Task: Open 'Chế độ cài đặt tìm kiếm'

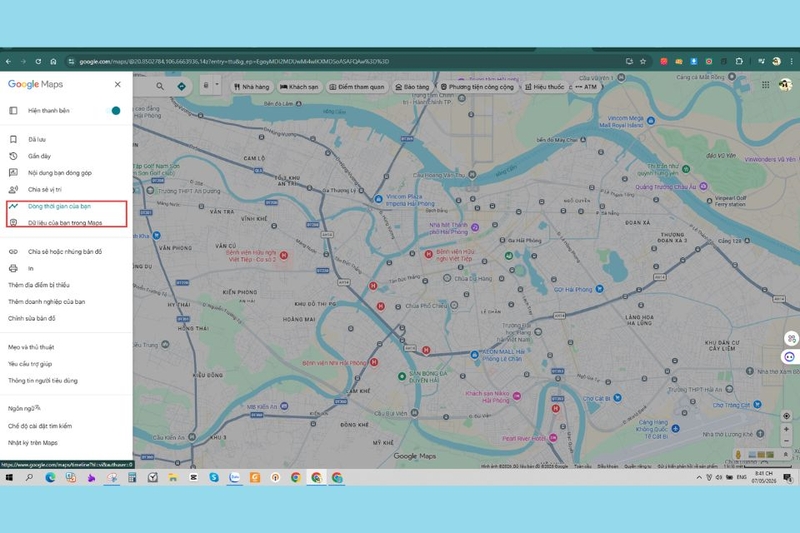Action: coord(40,426)
